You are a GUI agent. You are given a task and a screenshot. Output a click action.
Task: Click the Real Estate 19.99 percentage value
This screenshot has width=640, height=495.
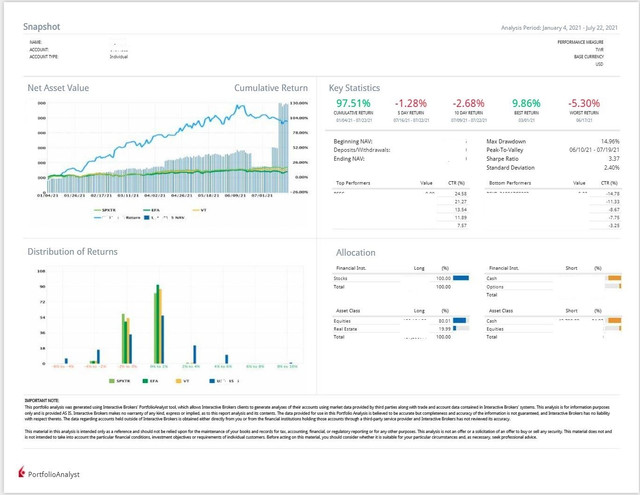444,329
